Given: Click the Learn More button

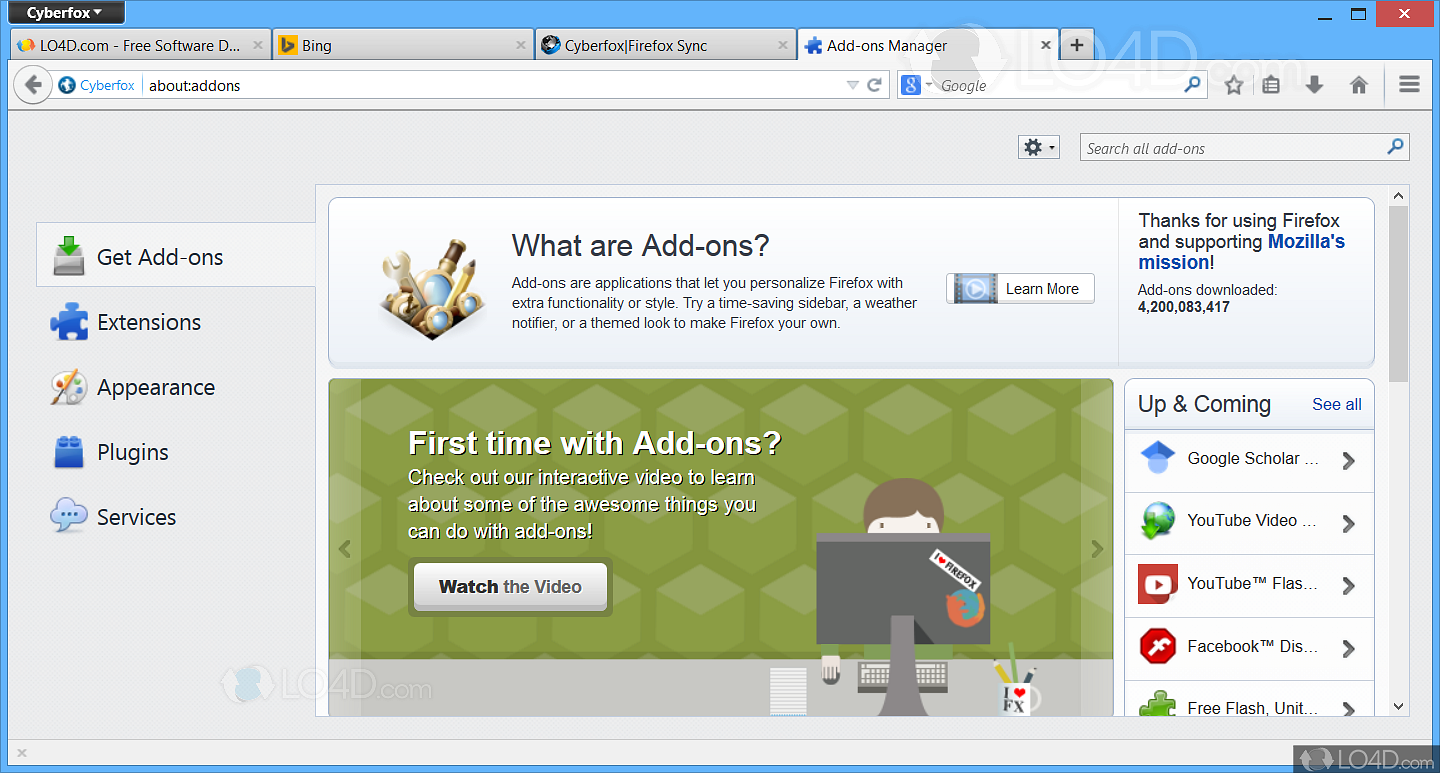Looking at the screenshot, I should (1020, 289).
